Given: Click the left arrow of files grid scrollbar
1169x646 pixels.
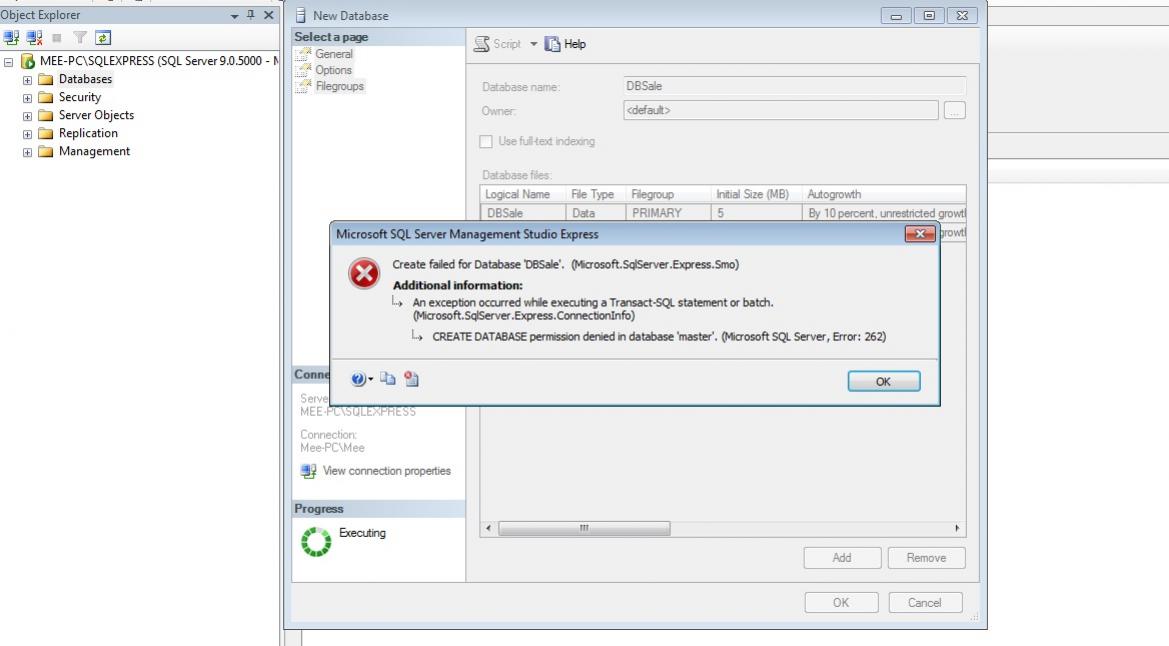Looking at the screenshot, I should [488, 528].
